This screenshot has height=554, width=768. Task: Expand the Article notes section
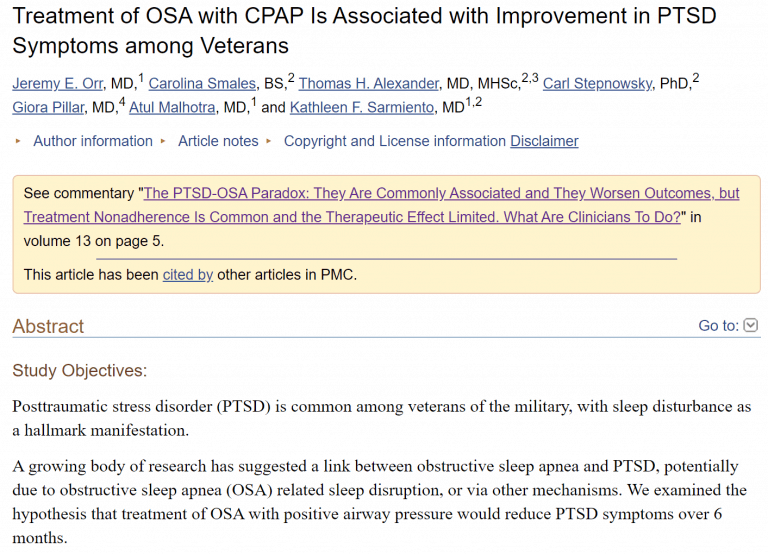(218, 141)
